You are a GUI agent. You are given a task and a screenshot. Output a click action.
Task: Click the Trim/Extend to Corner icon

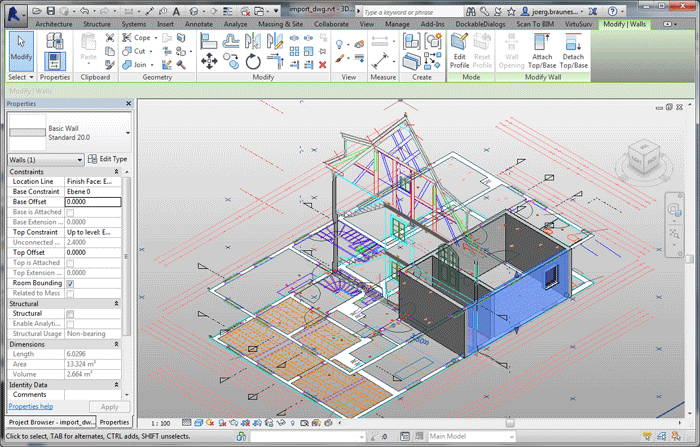click(x=275, y=61)
